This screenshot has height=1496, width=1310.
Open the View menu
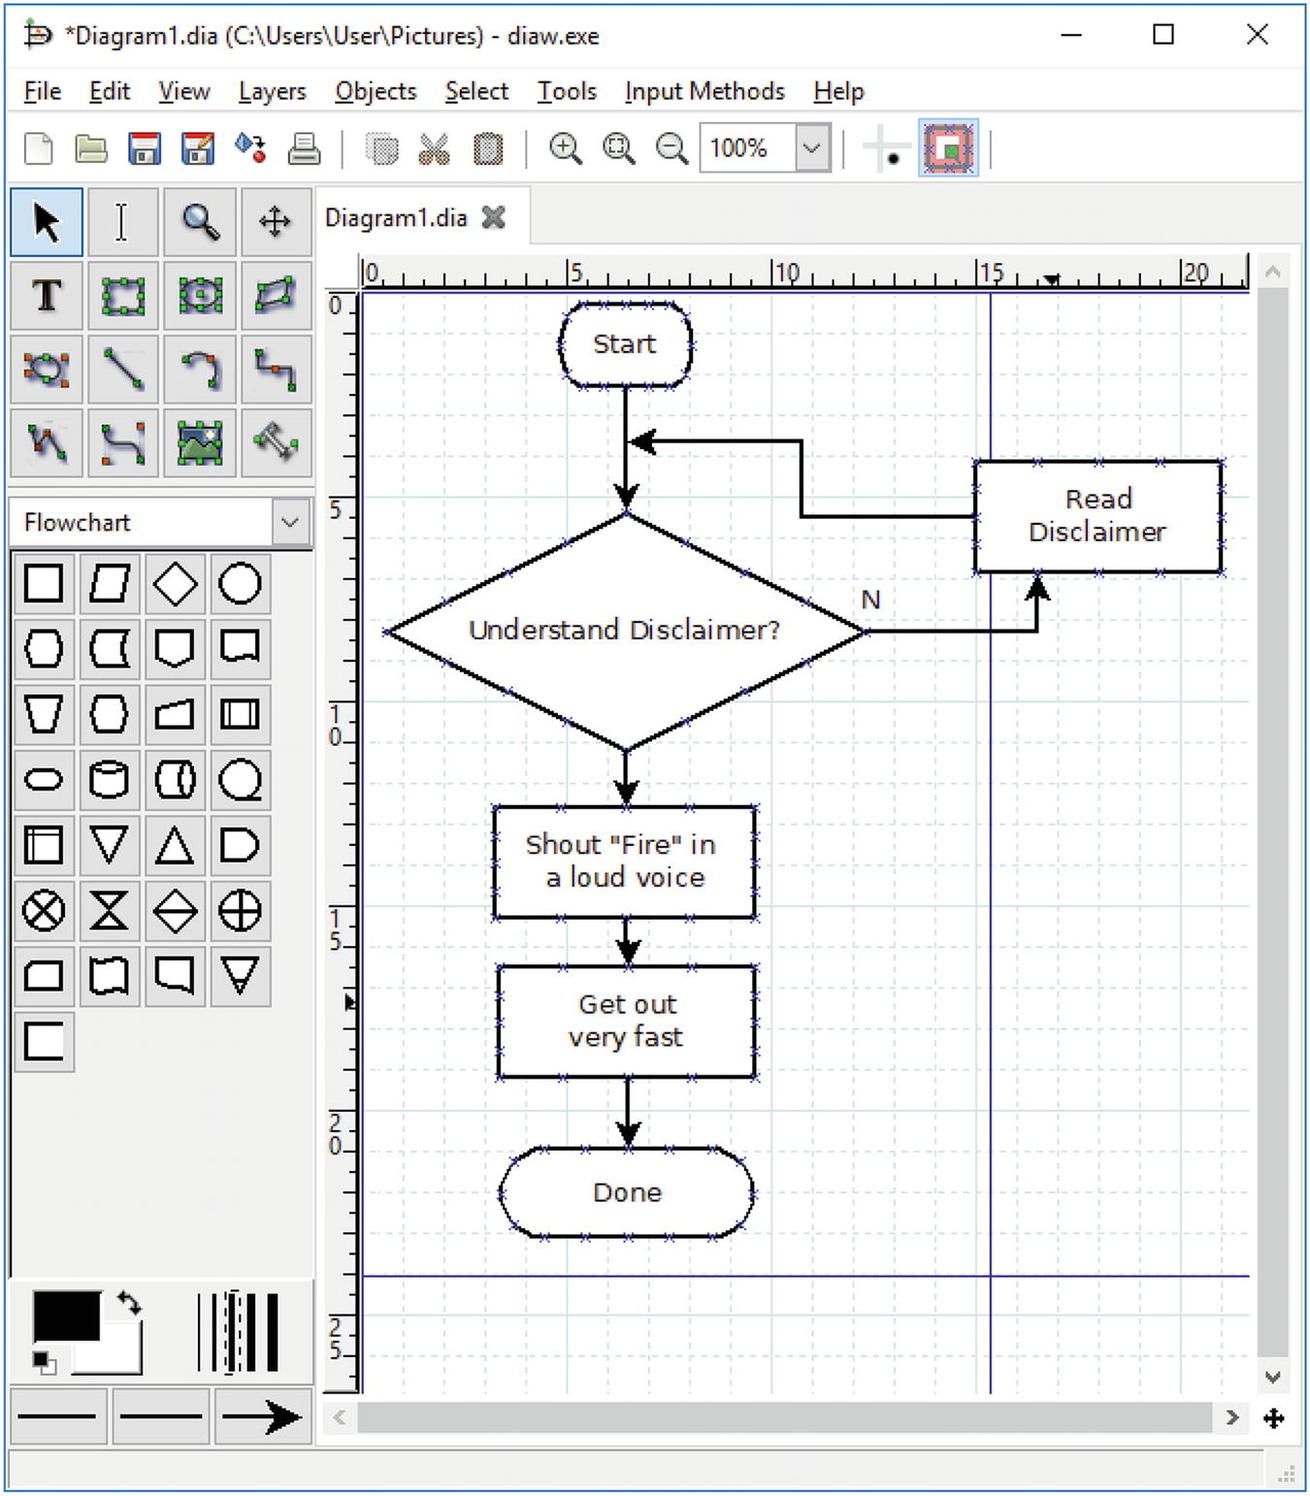[x=184, y=91]
